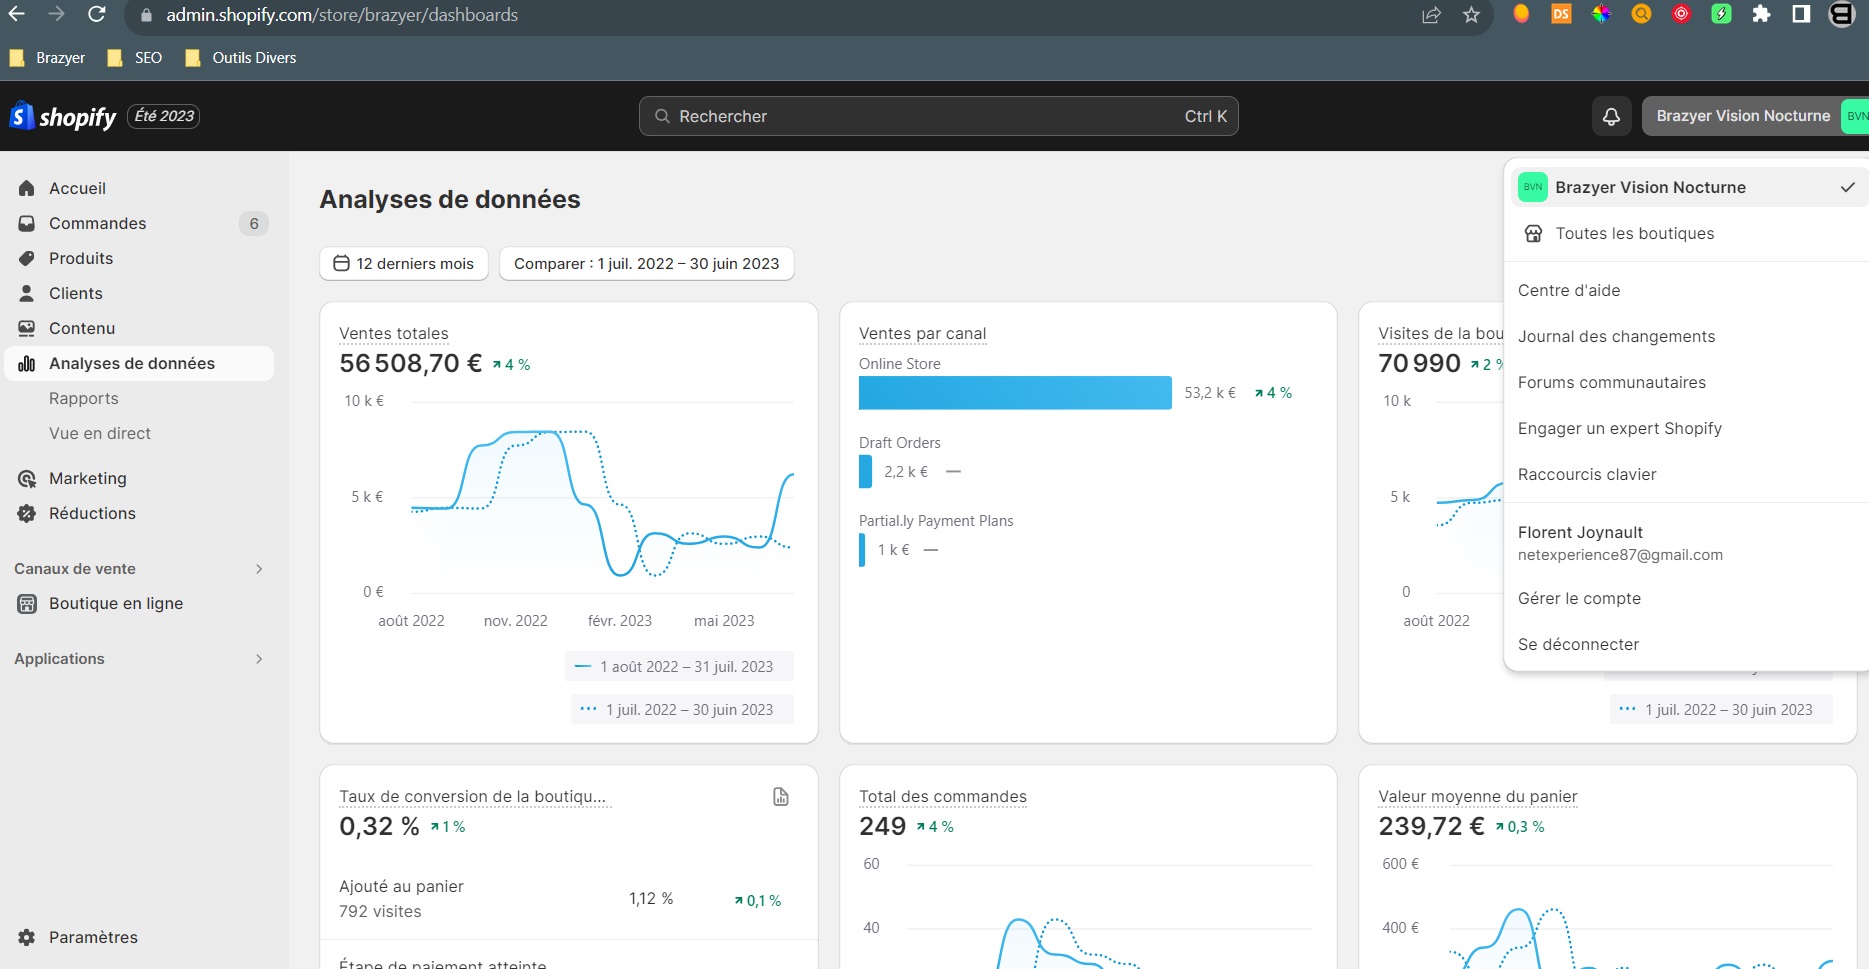Screen dimensions: 1869x969
Task: Open the notifications bell
Action: [x=1611, y=117]
